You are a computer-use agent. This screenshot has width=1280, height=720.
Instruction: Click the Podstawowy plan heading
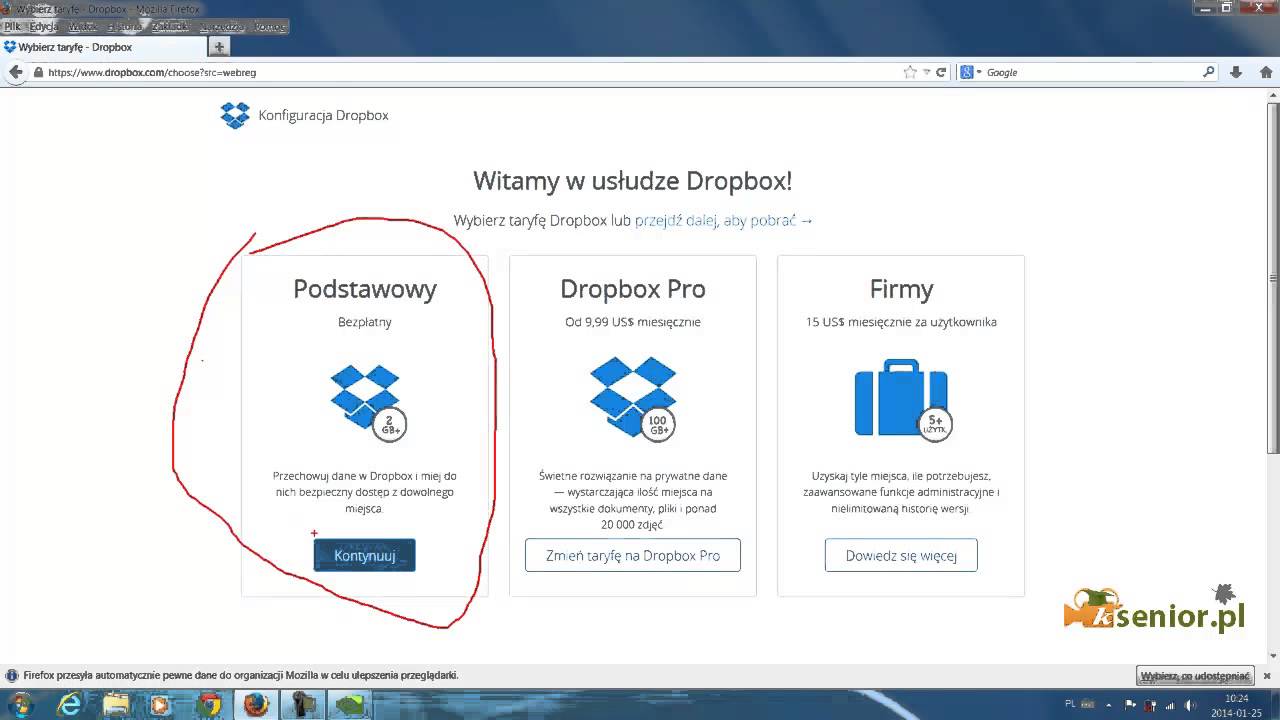click(x=365, y=289)
